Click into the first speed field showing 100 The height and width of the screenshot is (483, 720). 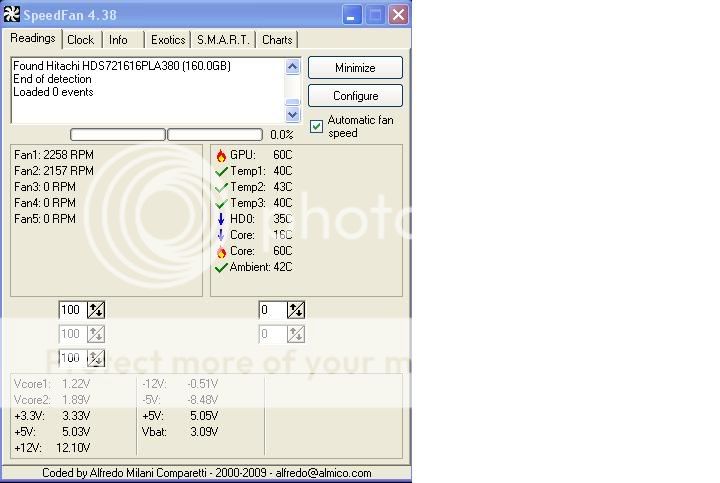(x=72, y=310)
